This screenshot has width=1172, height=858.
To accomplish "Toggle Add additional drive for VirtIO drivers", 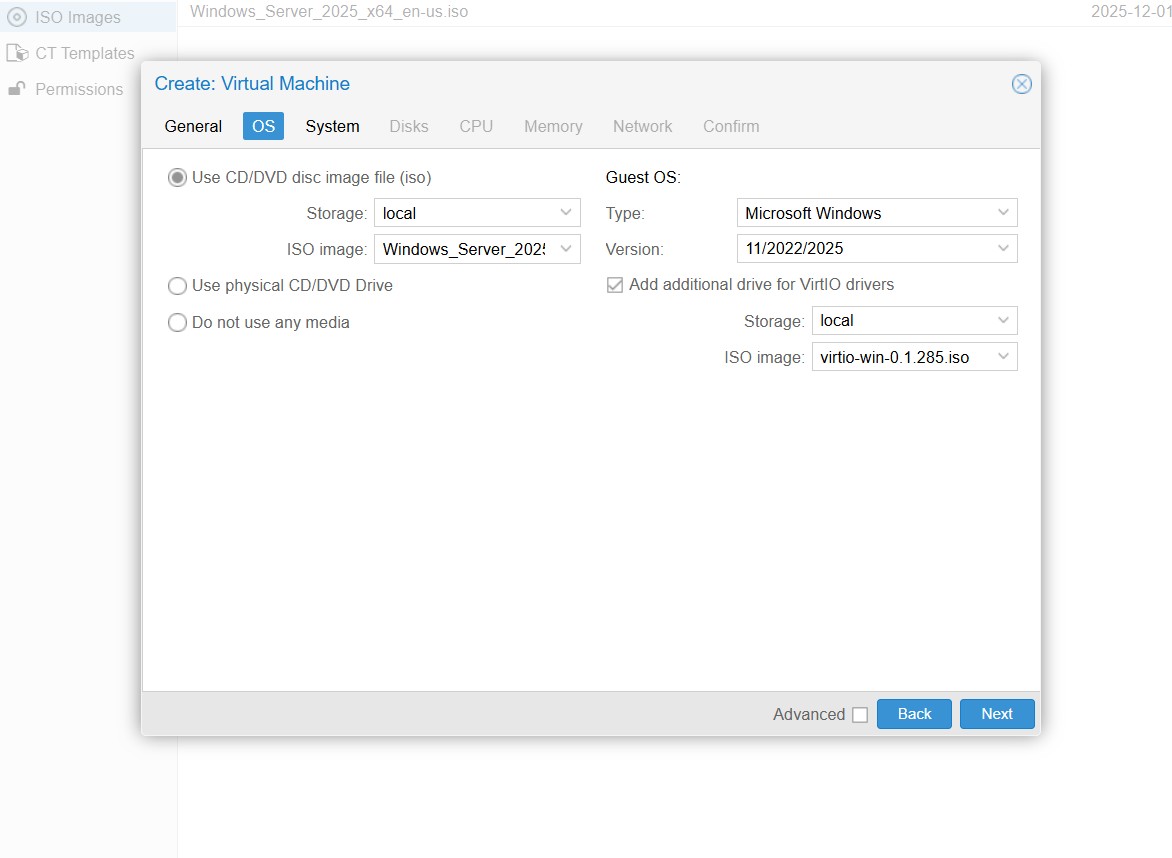I will coord(615,285).
